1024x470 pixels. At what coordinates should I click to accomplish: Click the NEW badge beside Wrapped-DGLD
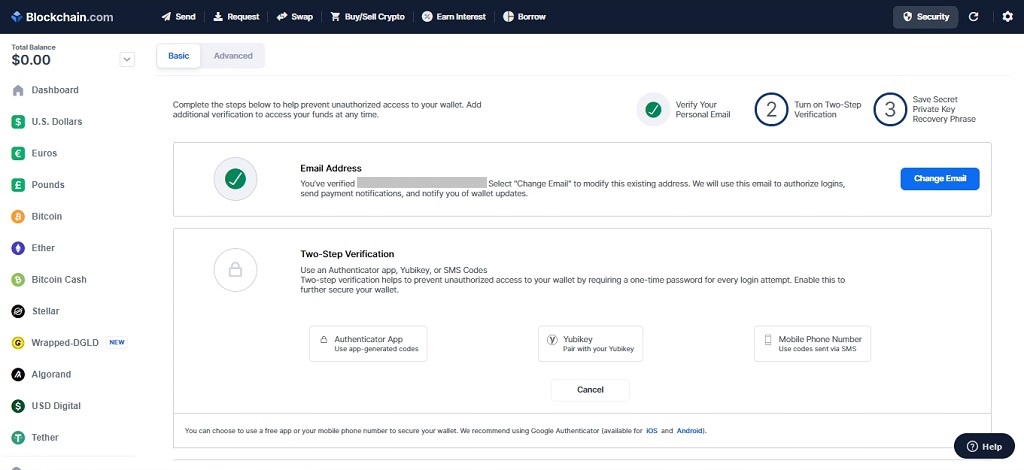(117, 343)
